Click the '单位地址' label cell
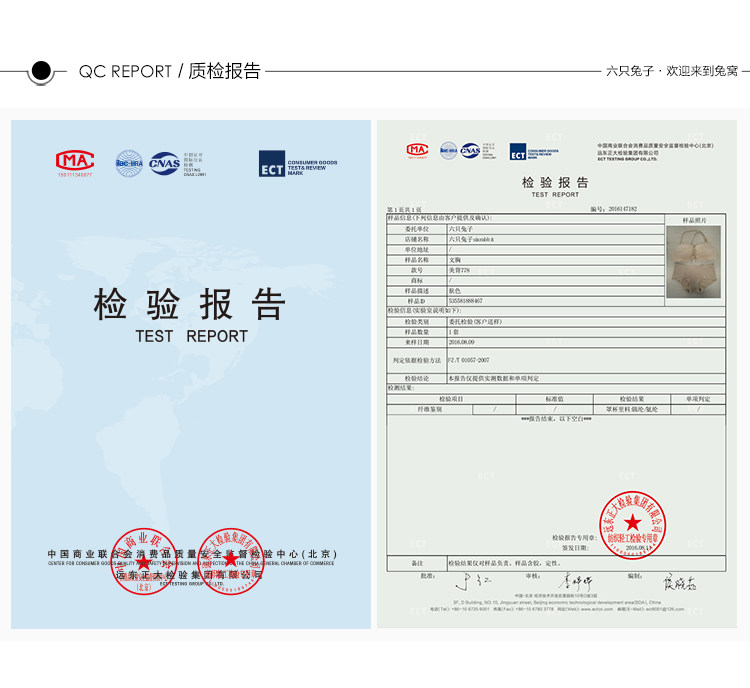Image resolution: width=750 pixels, height=688 pixels. [417, 250]
